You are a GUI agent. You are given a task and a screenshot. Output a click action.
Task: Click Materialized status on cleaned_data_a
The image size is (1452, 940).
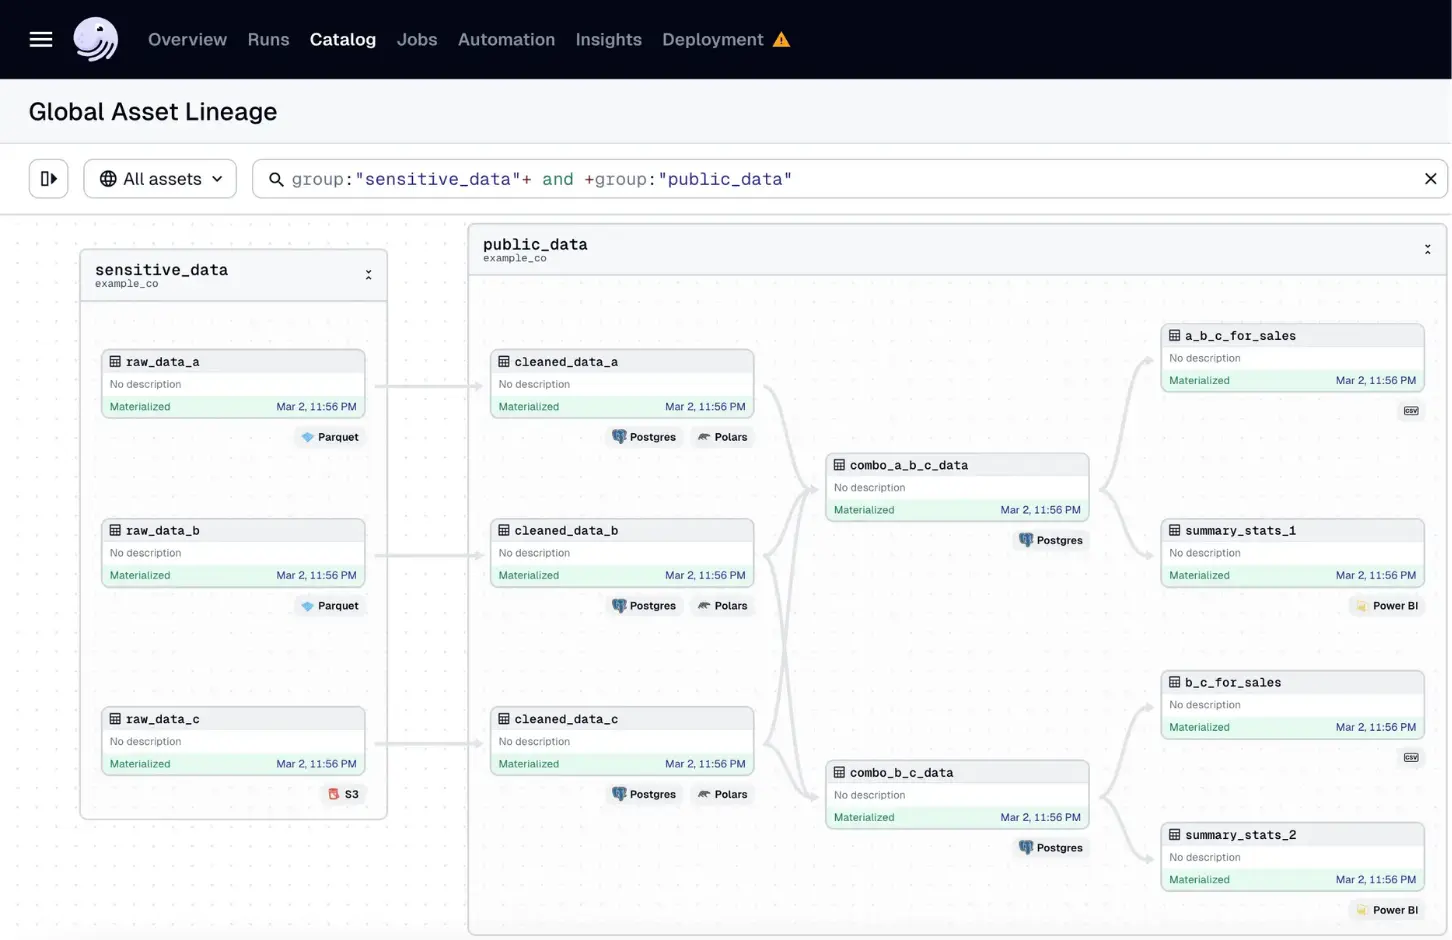point(529,407)
